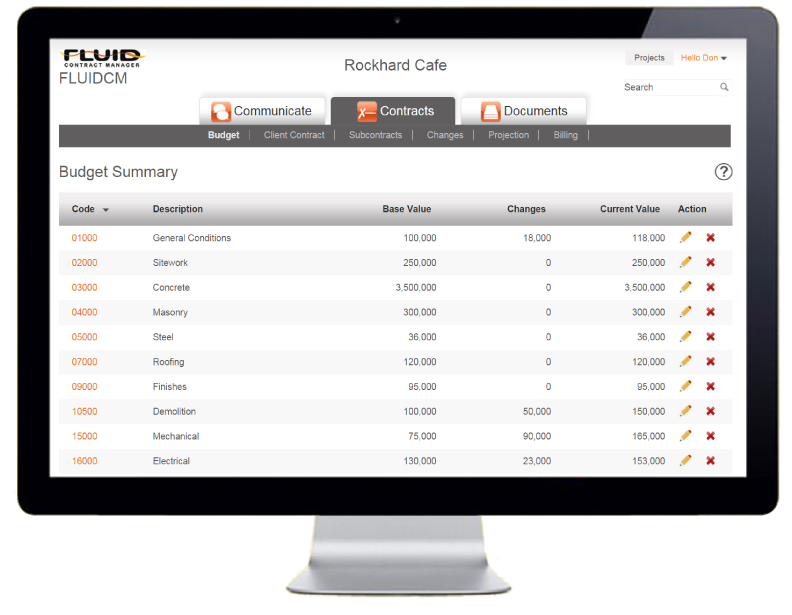Edit the Electrical row
Viewport: 792px width, 615px height.
tap(685, 460)
